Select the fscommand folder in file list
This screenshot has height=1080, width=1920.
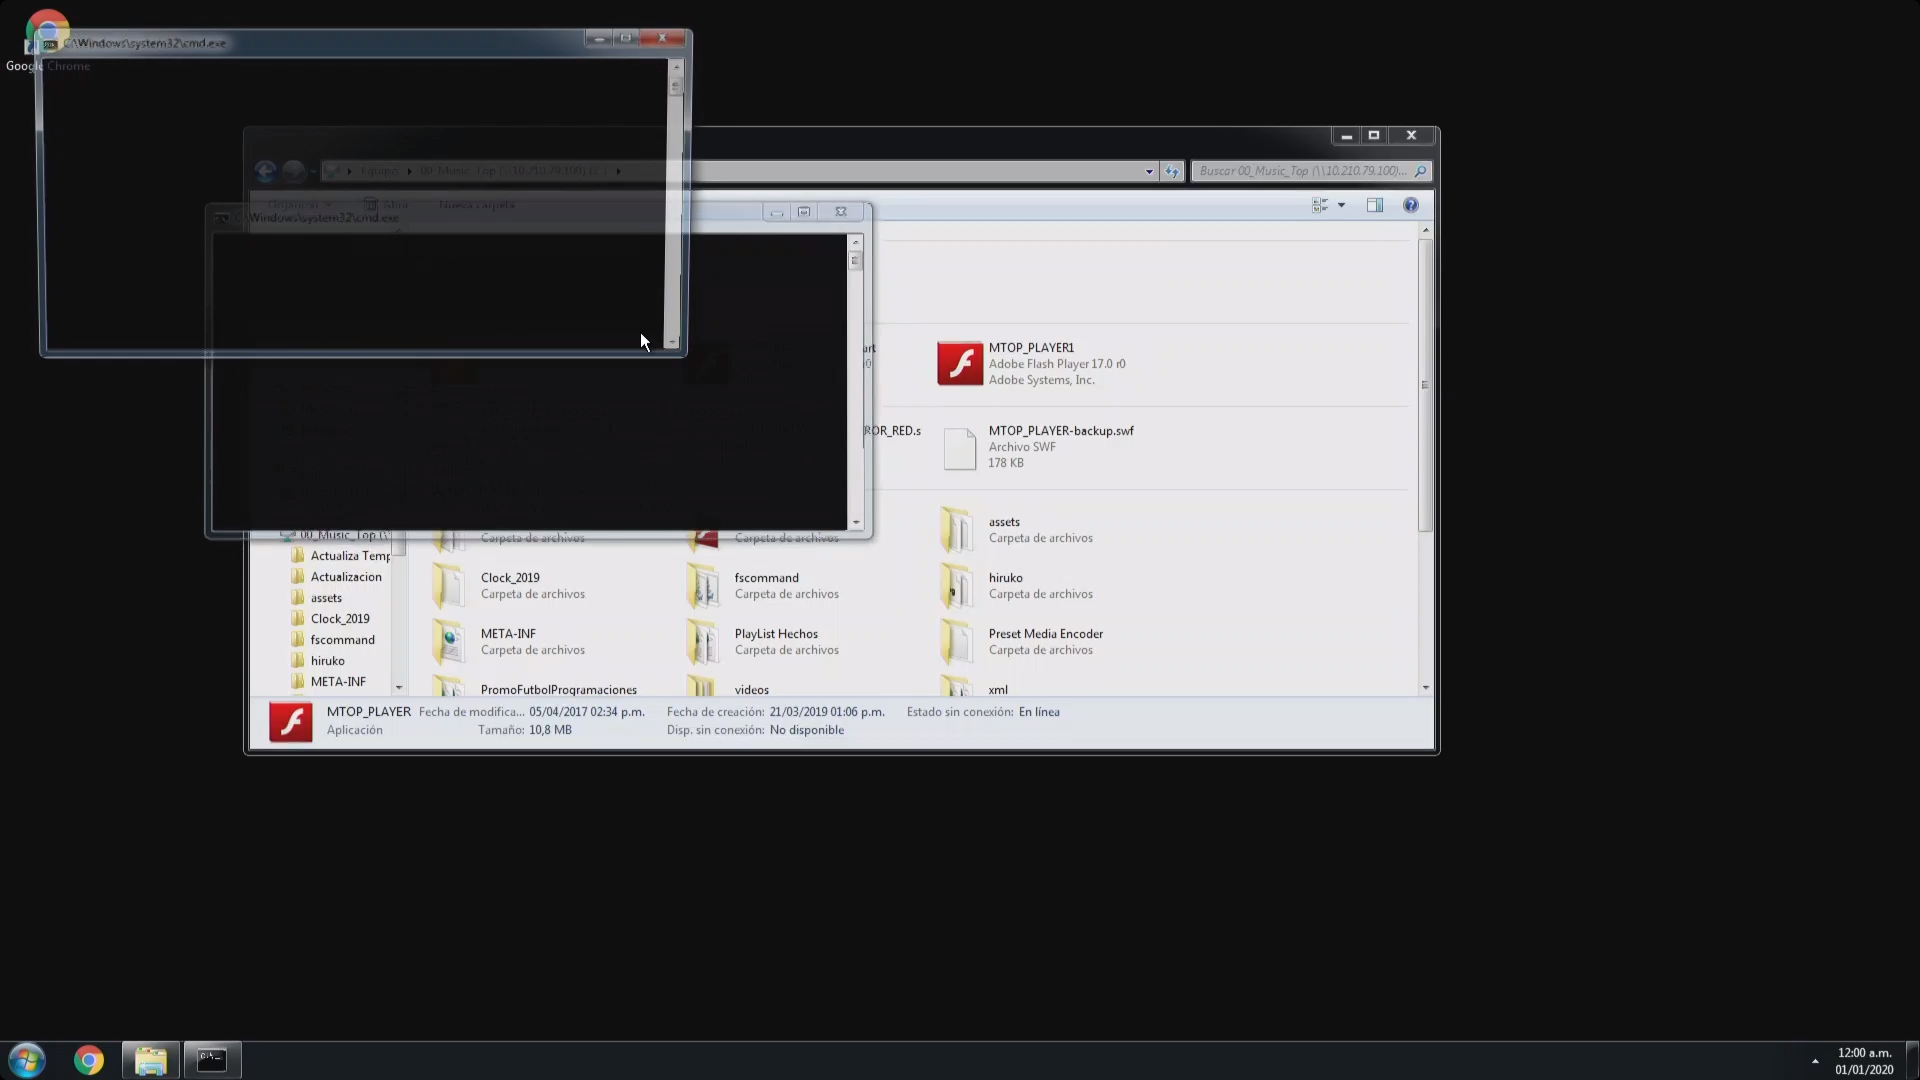pyautogui.click(x=764, y=586)
